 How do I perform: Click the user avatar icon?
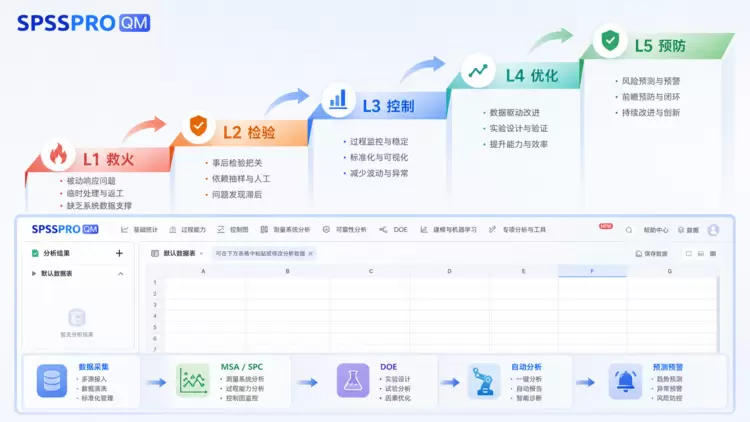click(x=713, y=230)
